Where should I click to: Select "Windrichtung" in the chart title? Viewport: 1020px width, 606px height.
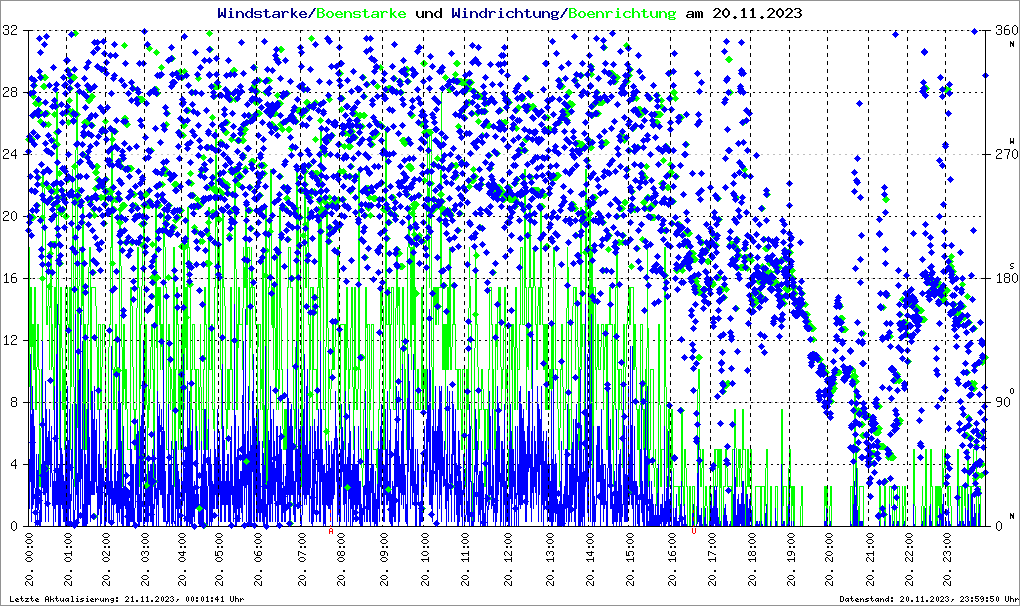pos(505,13)
